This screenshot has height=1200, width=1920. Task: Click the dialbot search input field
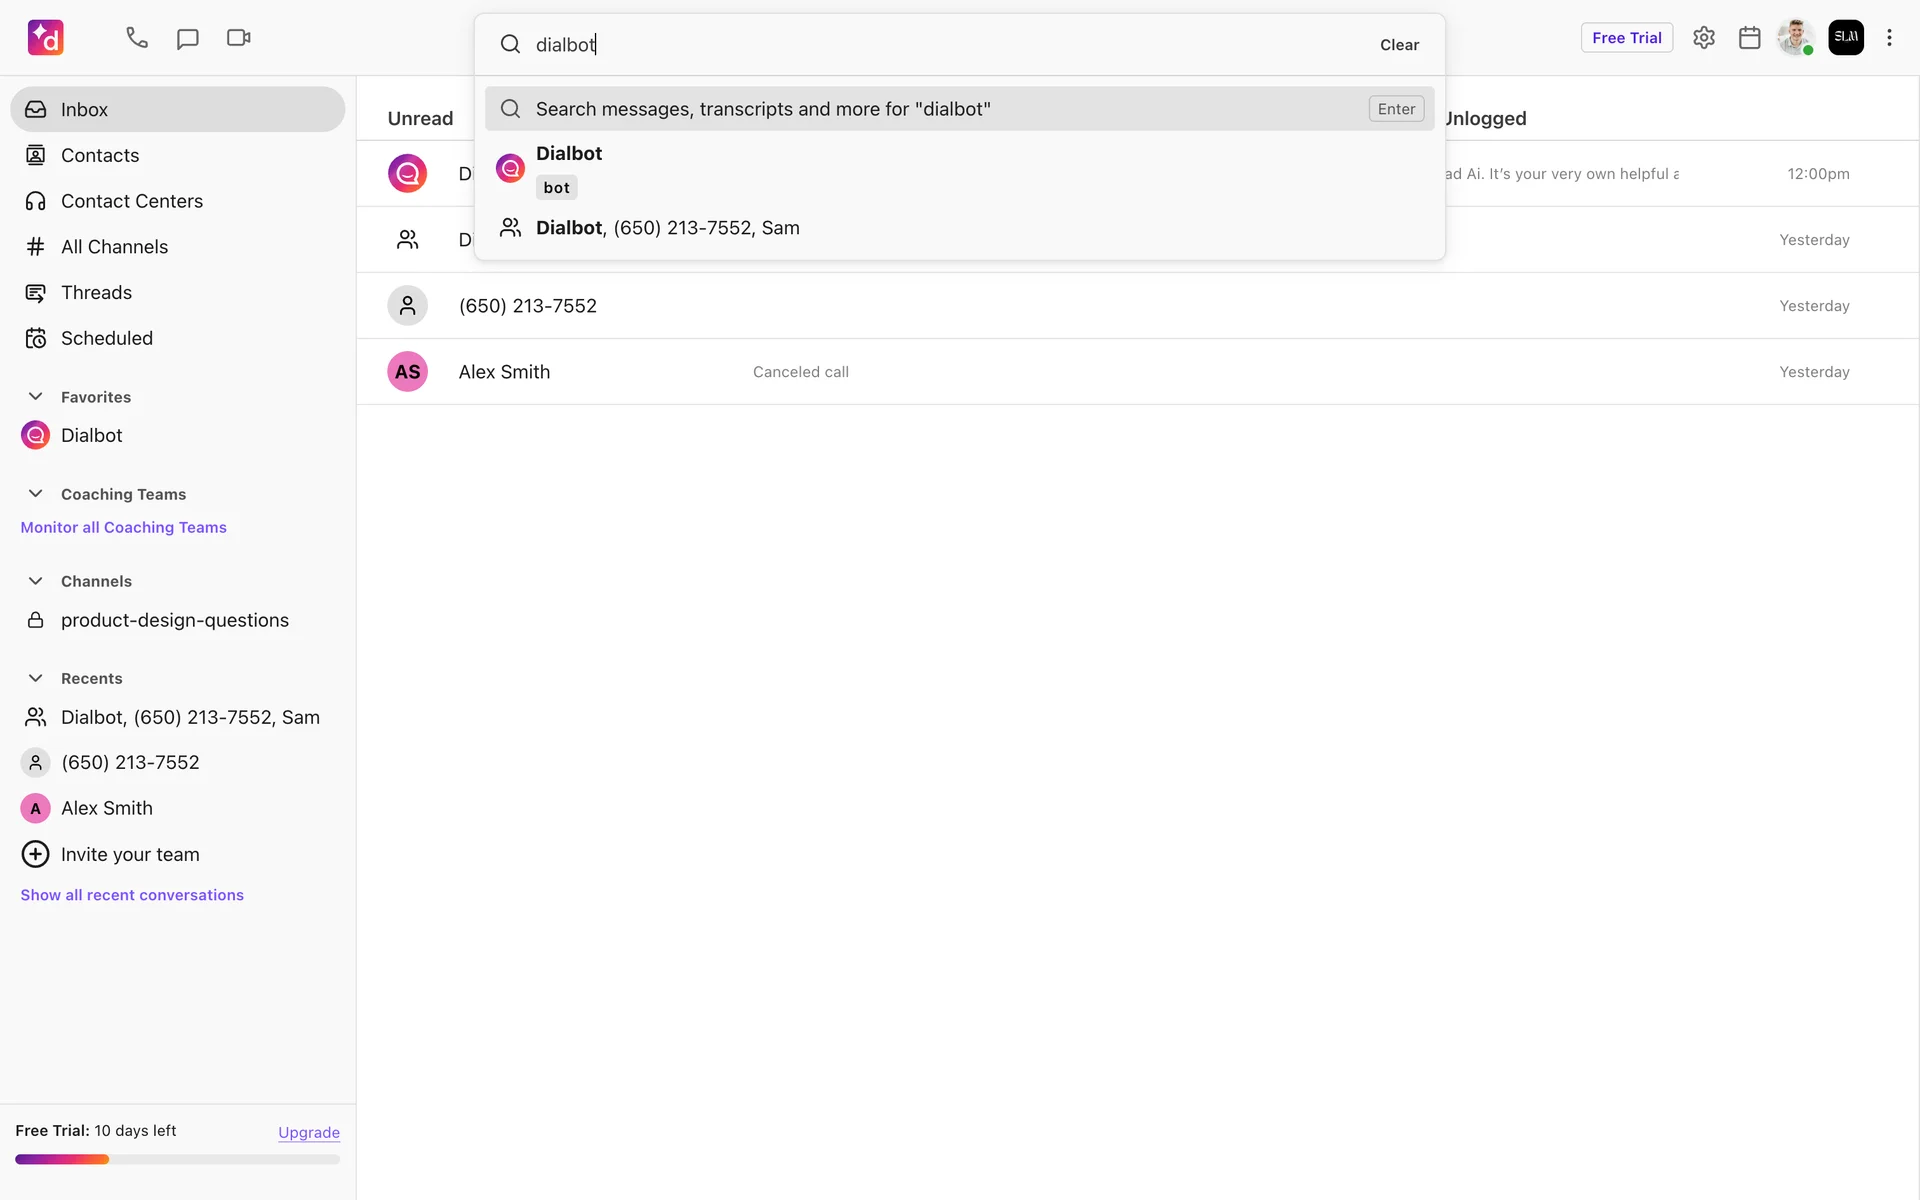[x=940, y=45]
